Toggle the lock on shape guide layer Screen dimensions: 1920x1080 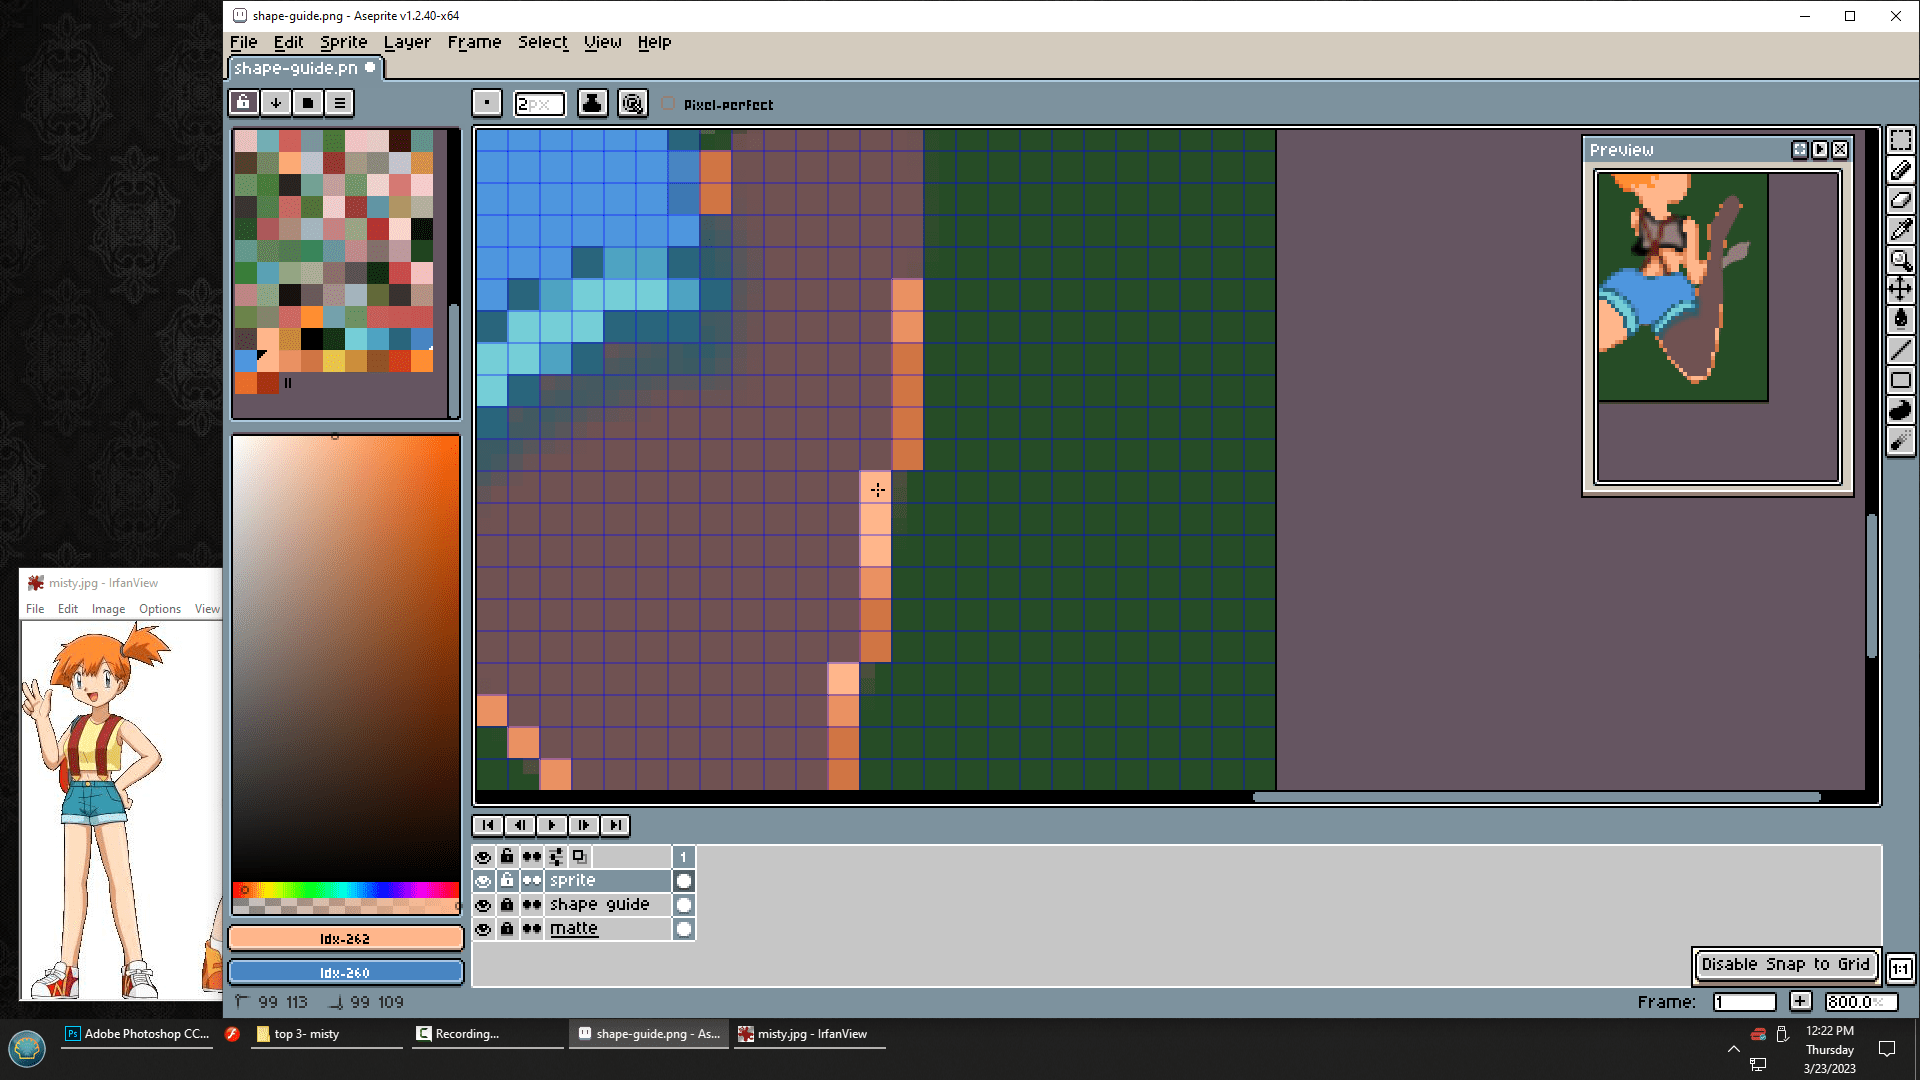coord(507,905)
